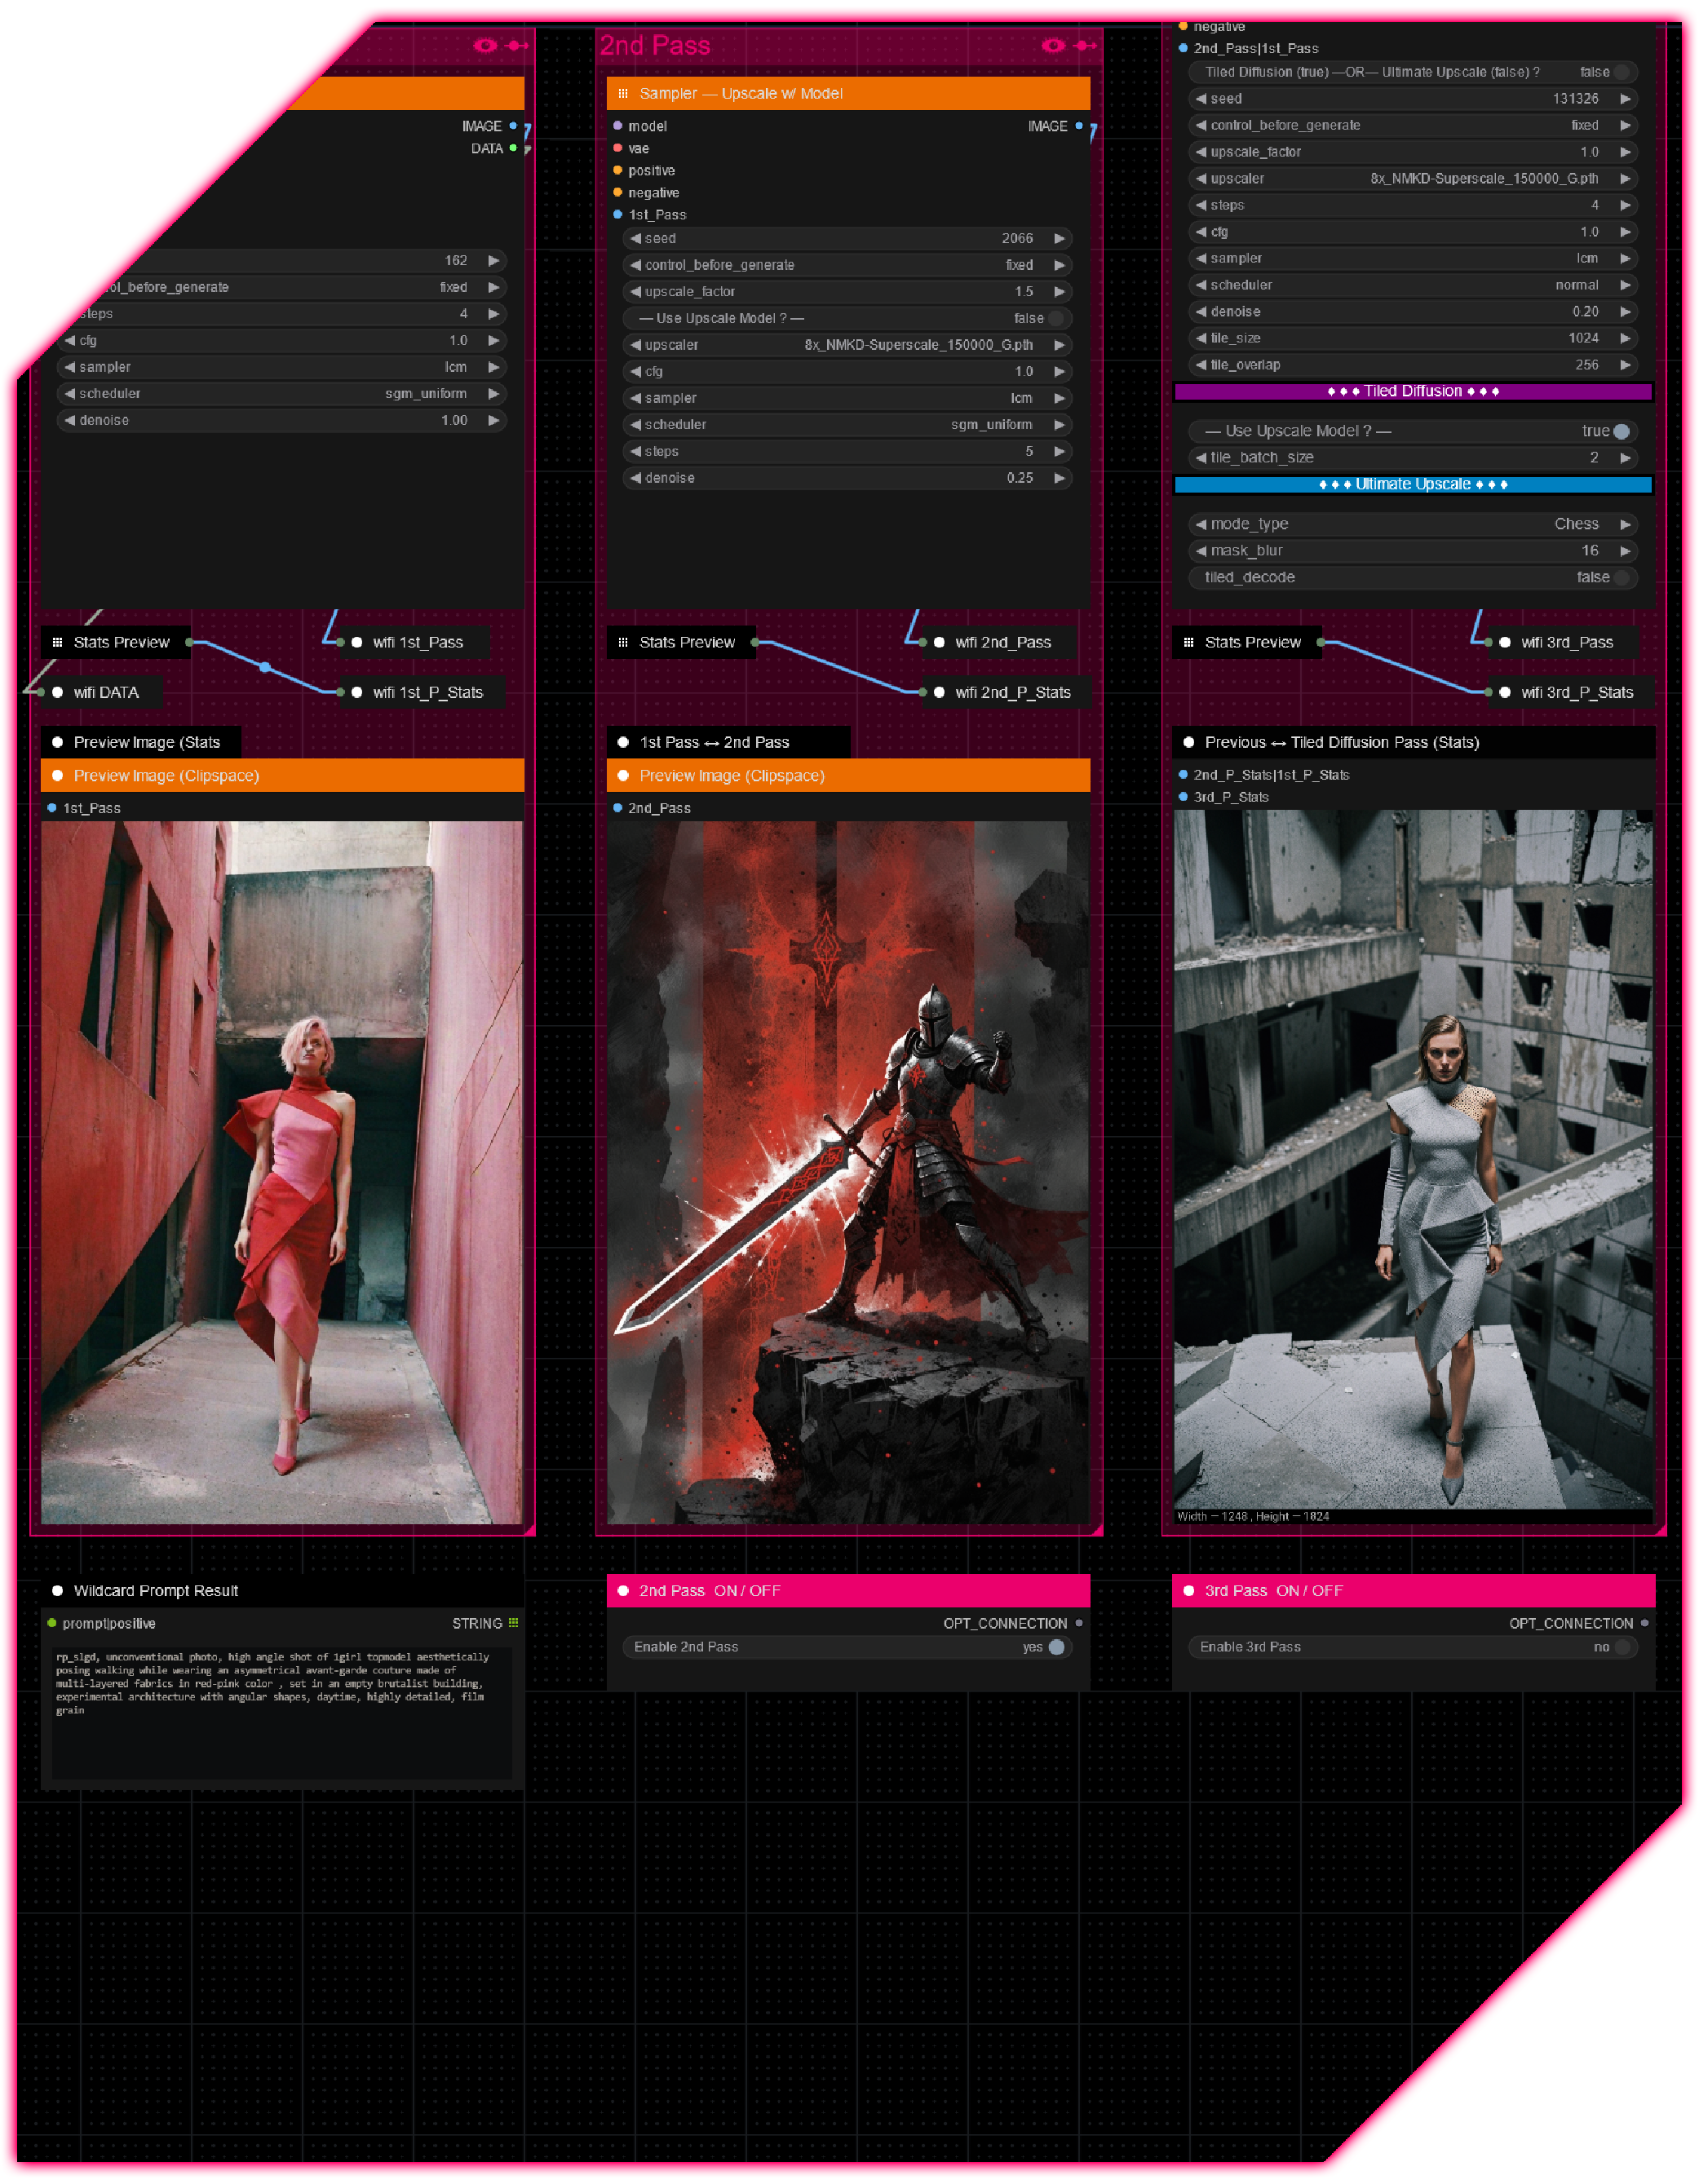
Task: Click the Stats Preview grid icon under 3rd pass
Action: (1188, 642)
